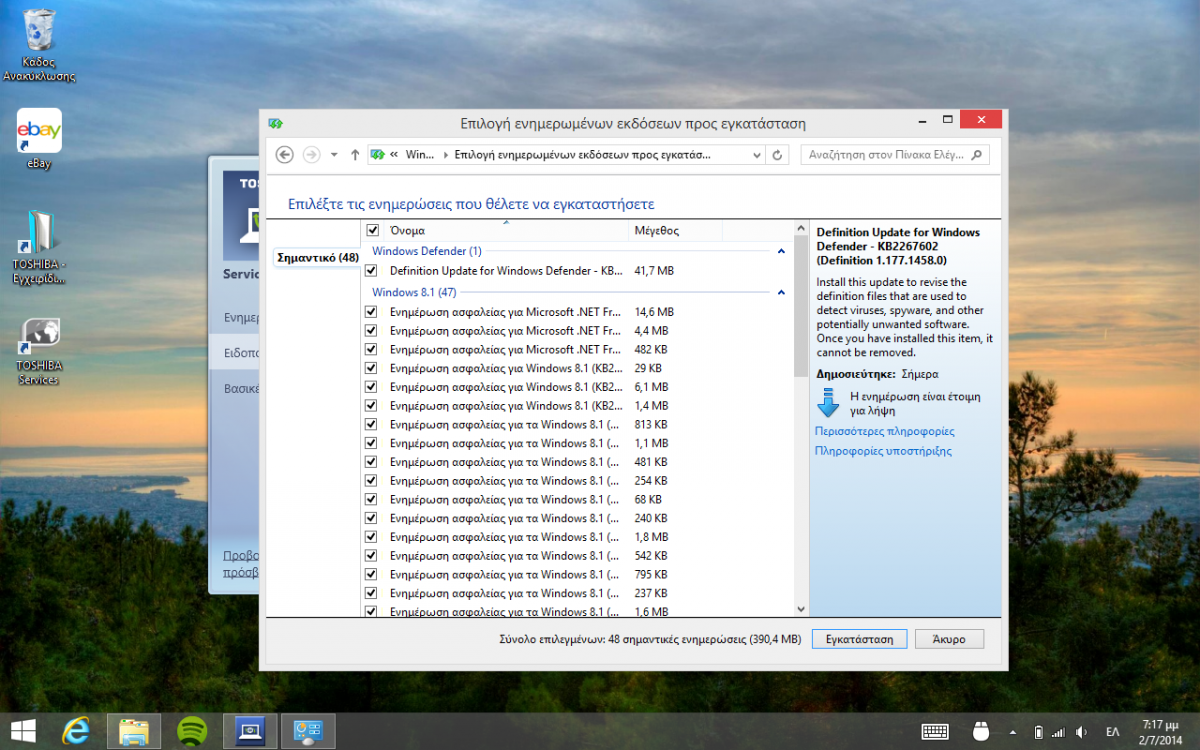Screen dimensions: 1200x750
Task: Uncheck the Definition Update for Windows Defender checkbox
Action: coord(372,271)
